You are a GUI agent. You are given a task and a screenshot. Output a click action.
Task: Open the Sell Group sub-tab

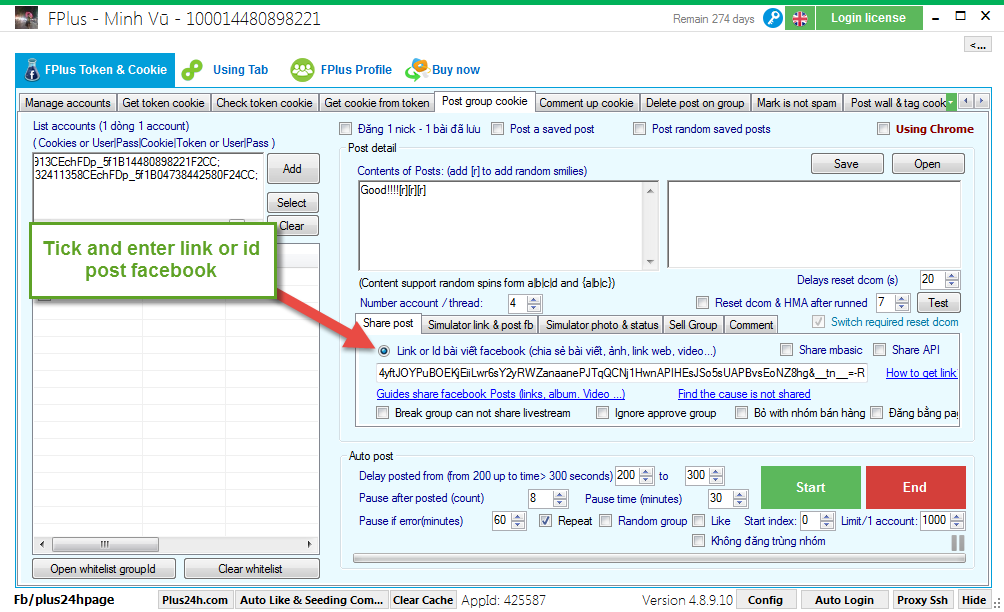tap(693, 325)
